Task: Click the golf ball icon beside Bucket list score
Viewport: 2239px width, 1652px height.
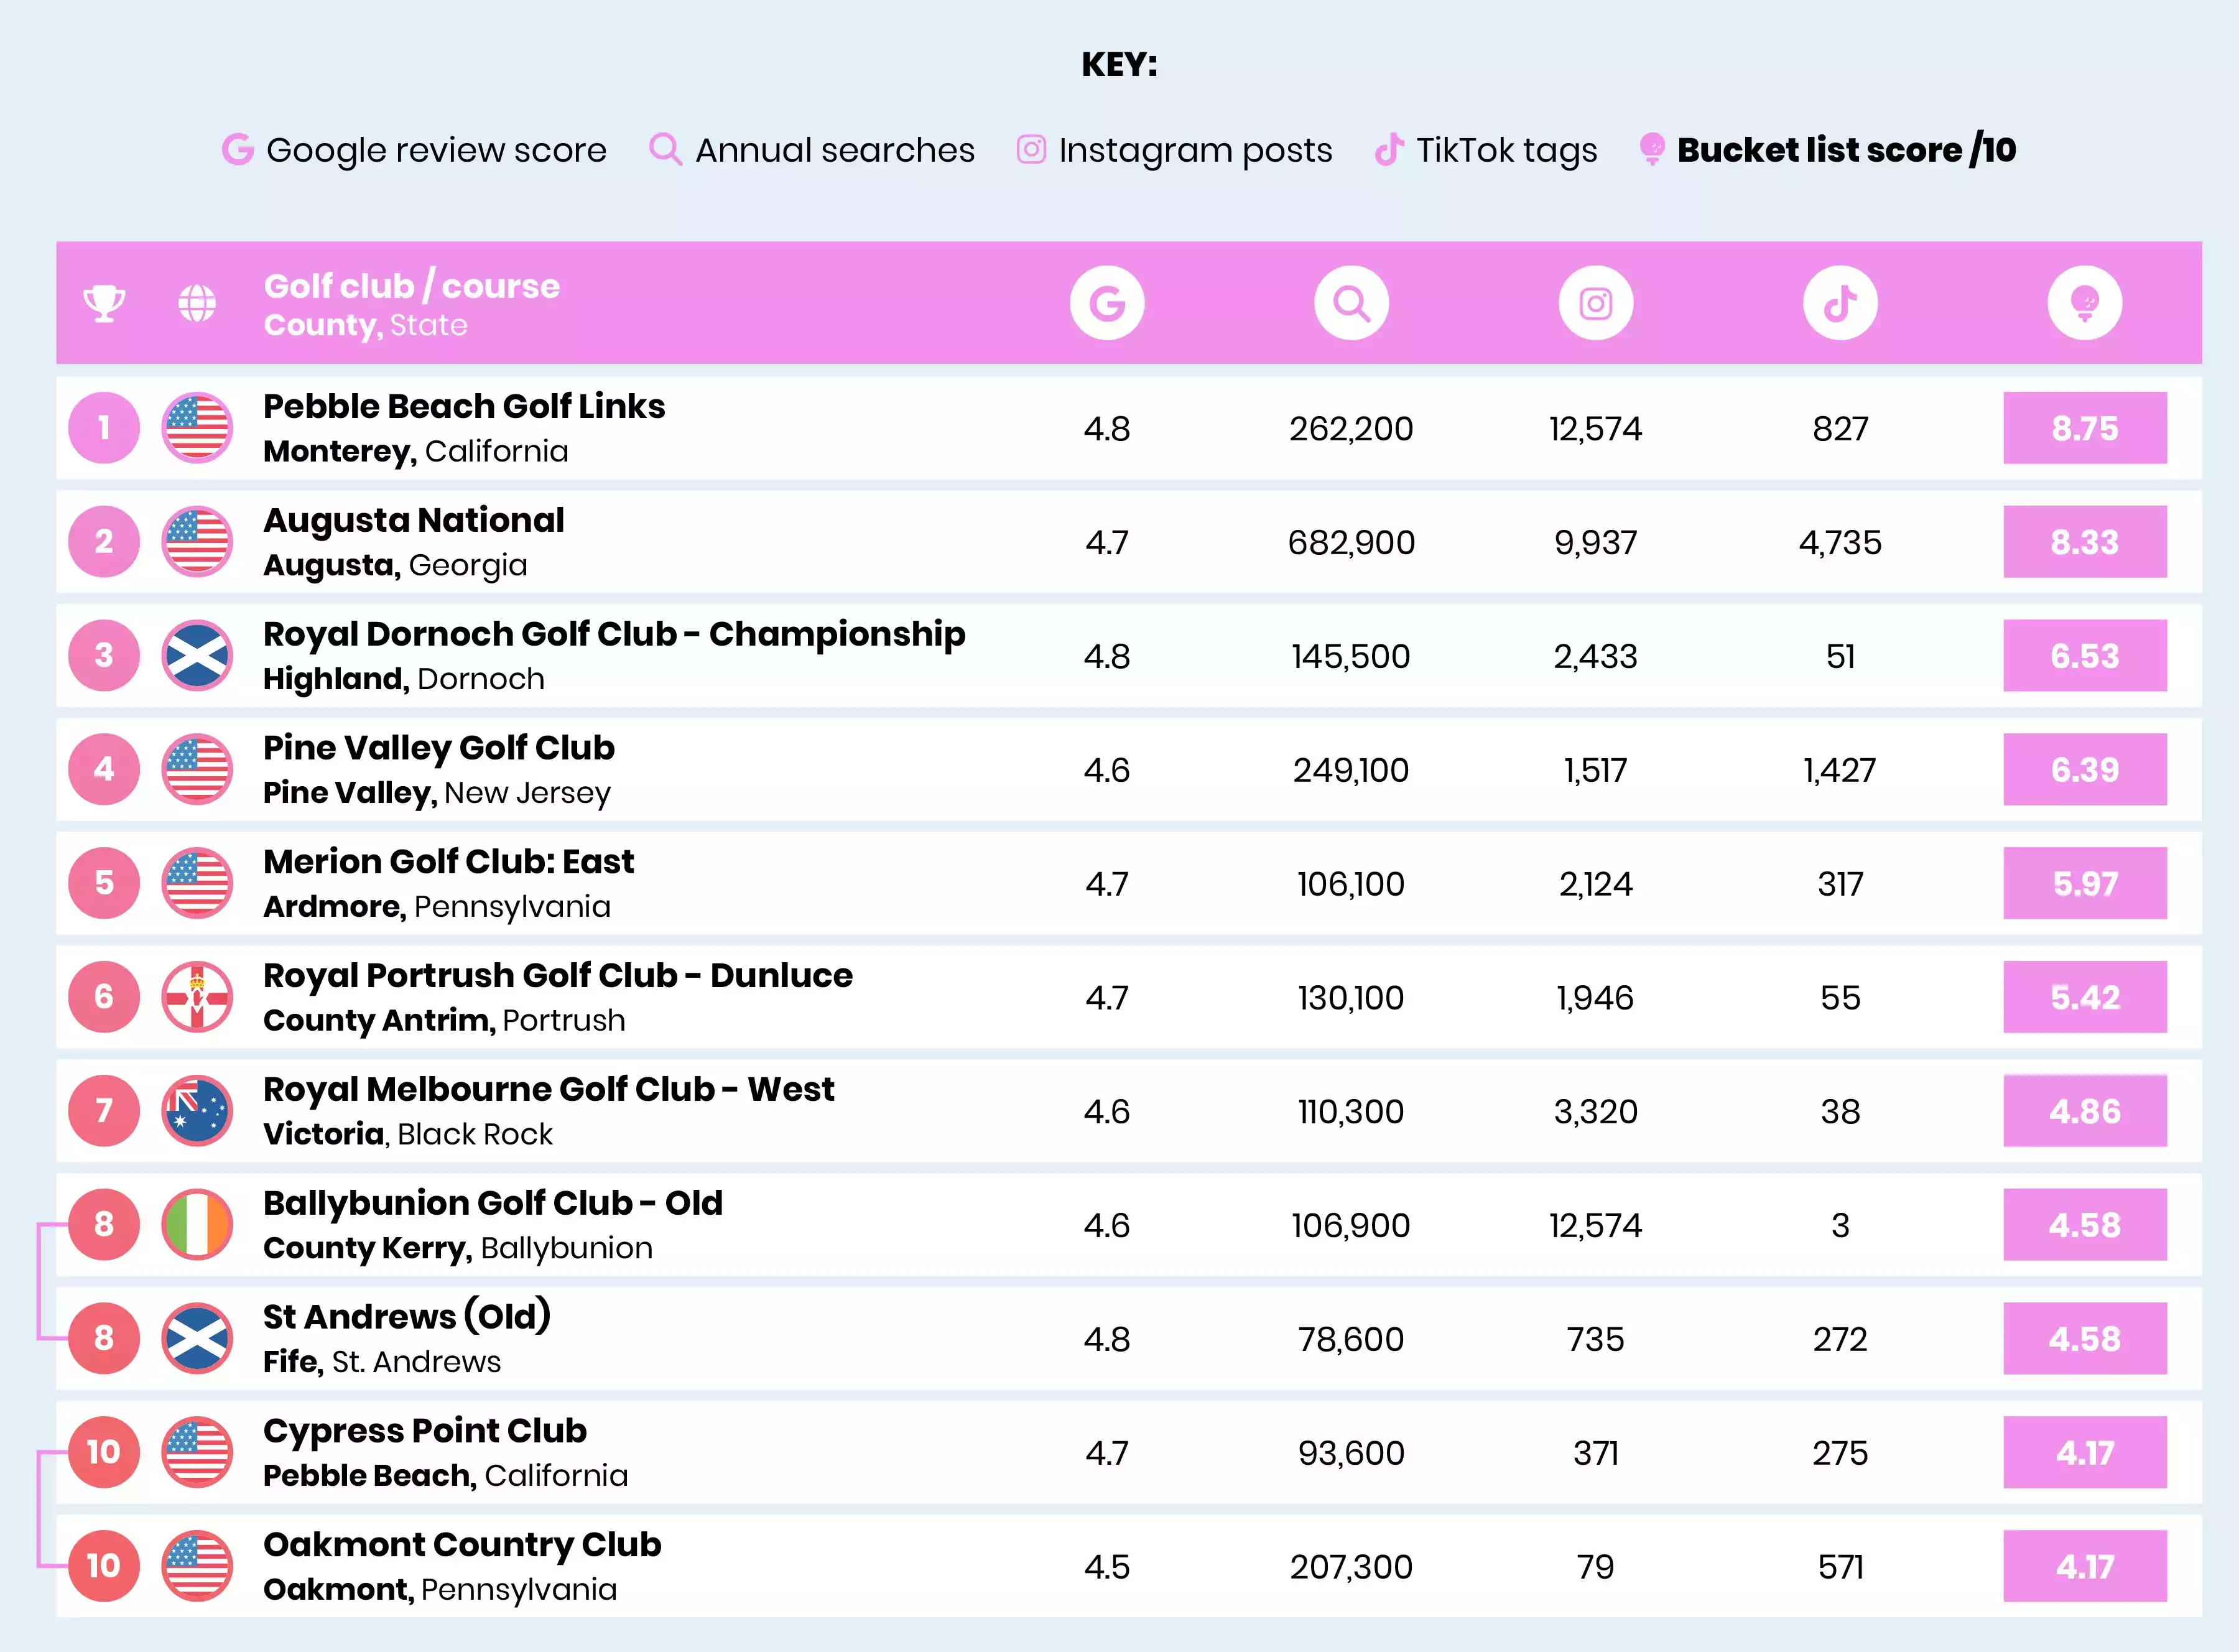Action: (1652, 149)
